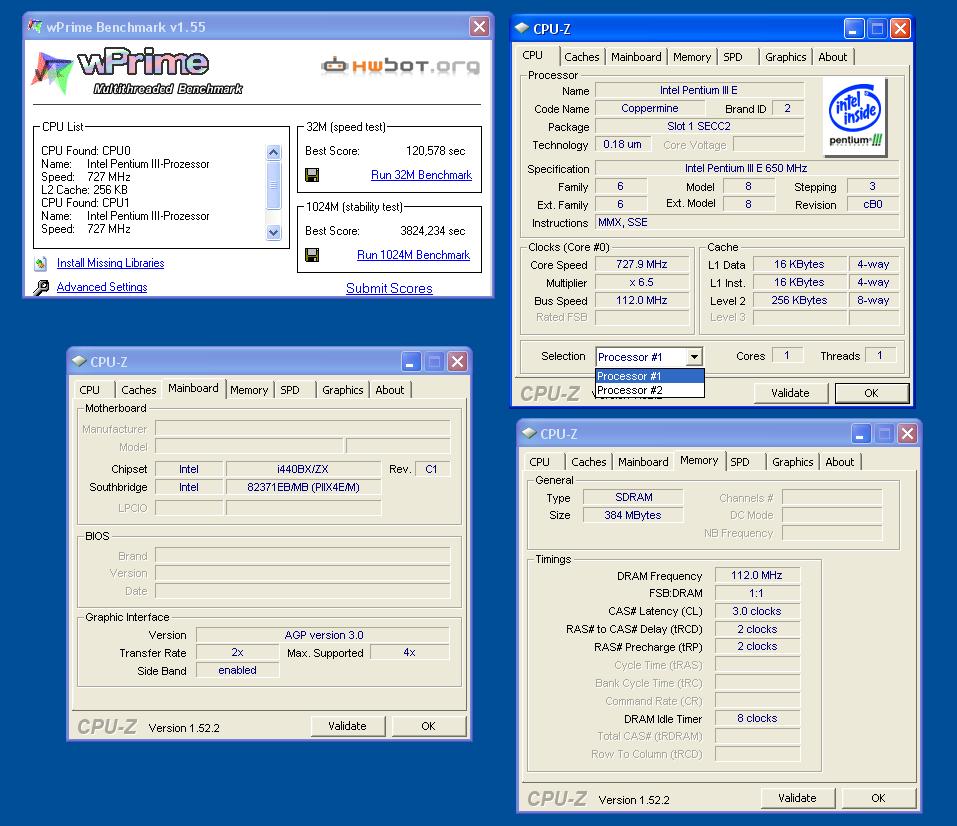Image resolution: width=957 pixels, height=826 pixels.
Task: Click down arrow of the CPU List scrollbar
Action: (x=273, y=233)
